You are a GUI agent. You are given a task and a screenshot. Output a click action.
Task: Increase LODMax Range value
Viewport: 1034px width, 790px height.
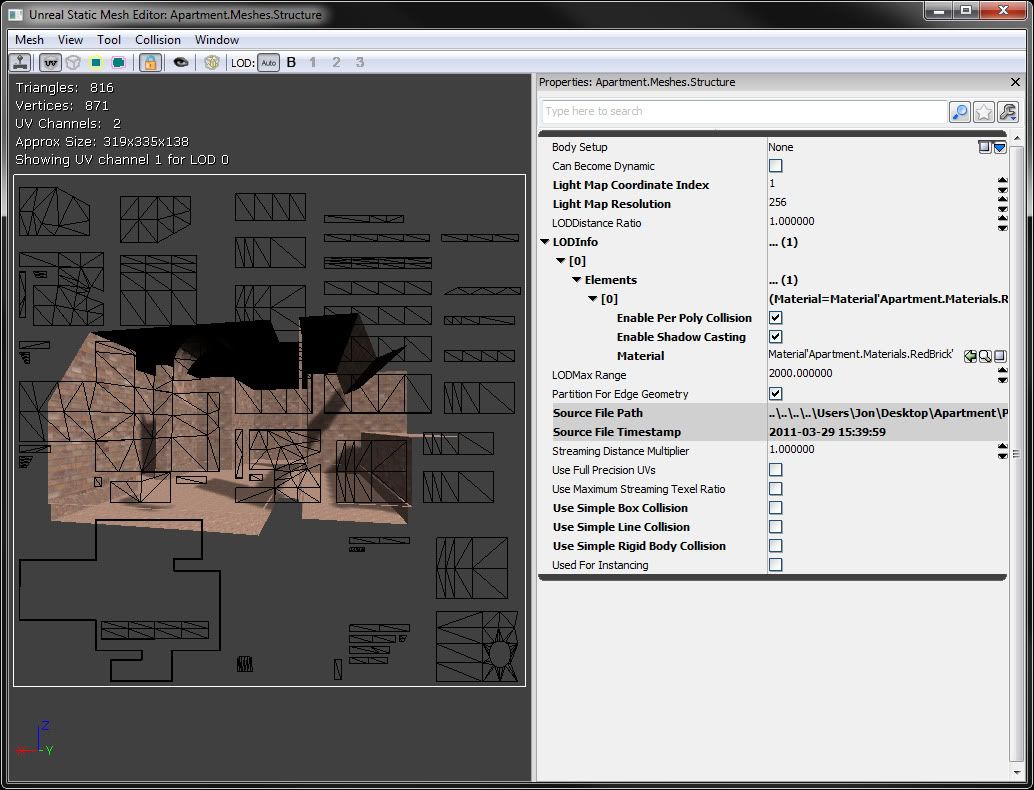point(1002,371)
